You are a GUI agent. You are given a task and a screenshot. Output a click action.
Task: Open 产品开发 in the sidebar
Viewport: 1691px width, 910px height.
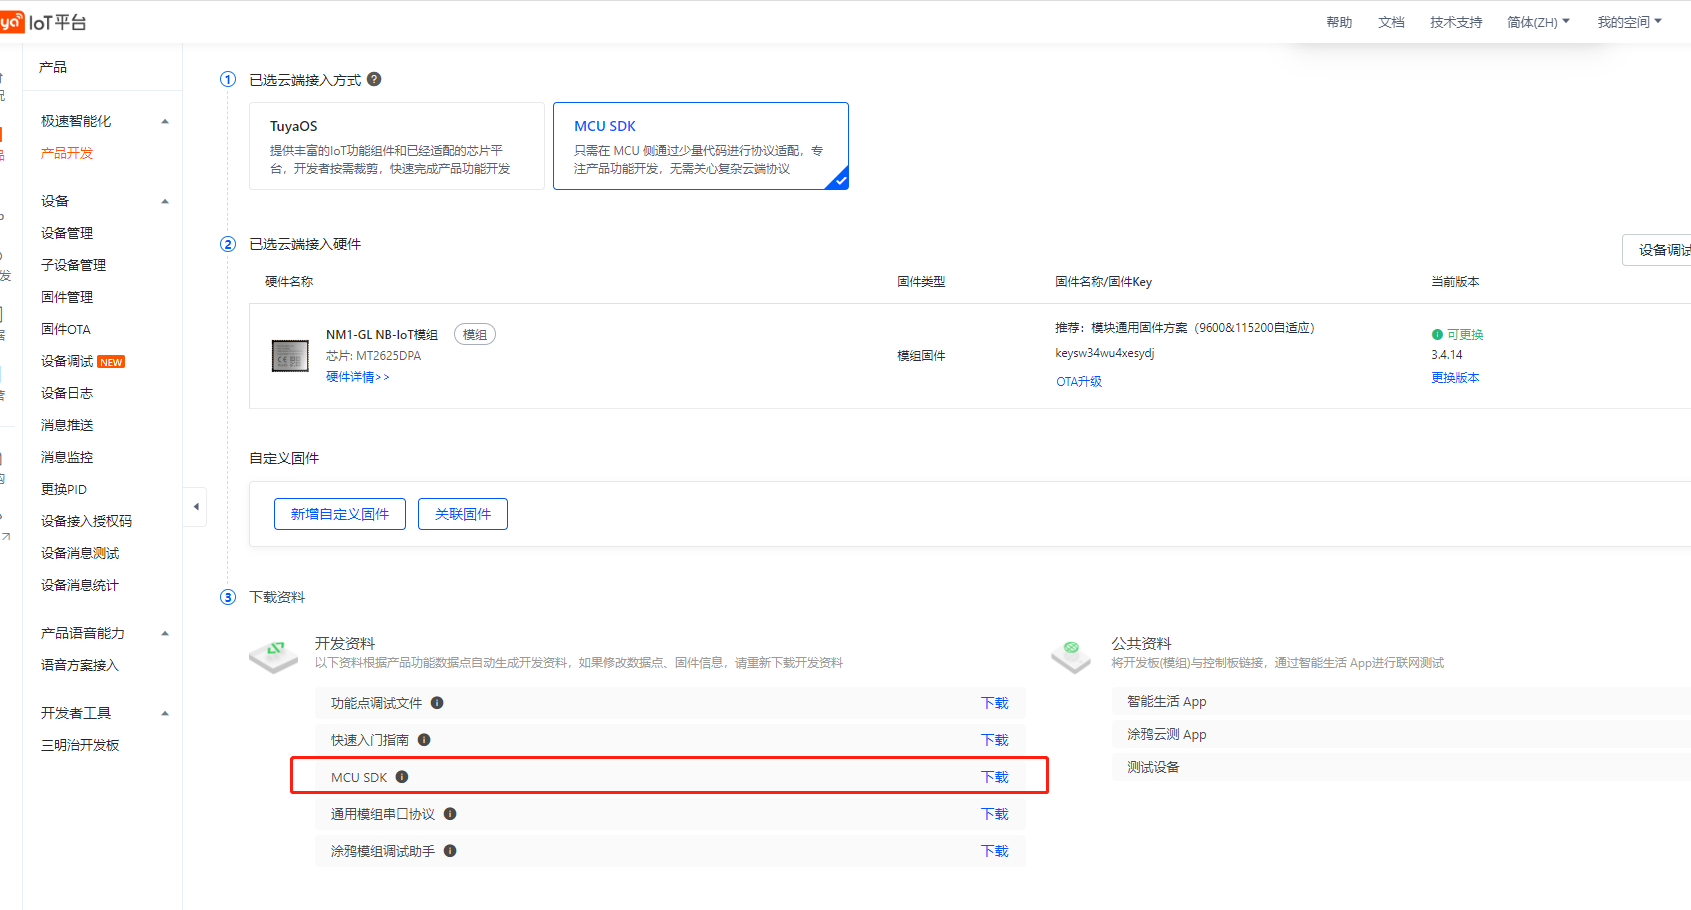point(67,153)
